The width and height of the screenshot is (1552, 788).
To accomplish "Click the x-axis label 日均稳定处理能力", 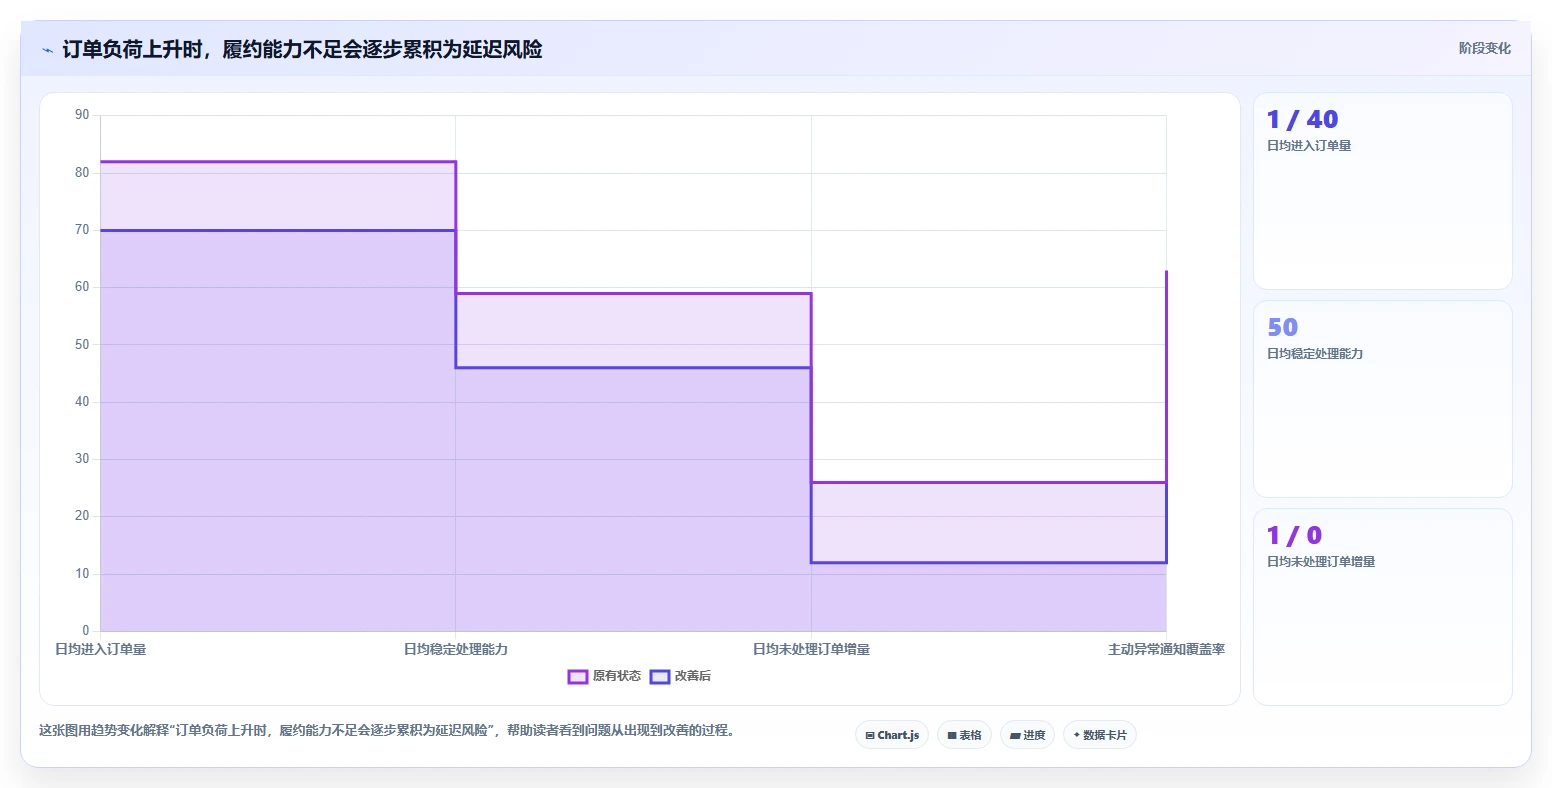I will [x=456, y=650].
